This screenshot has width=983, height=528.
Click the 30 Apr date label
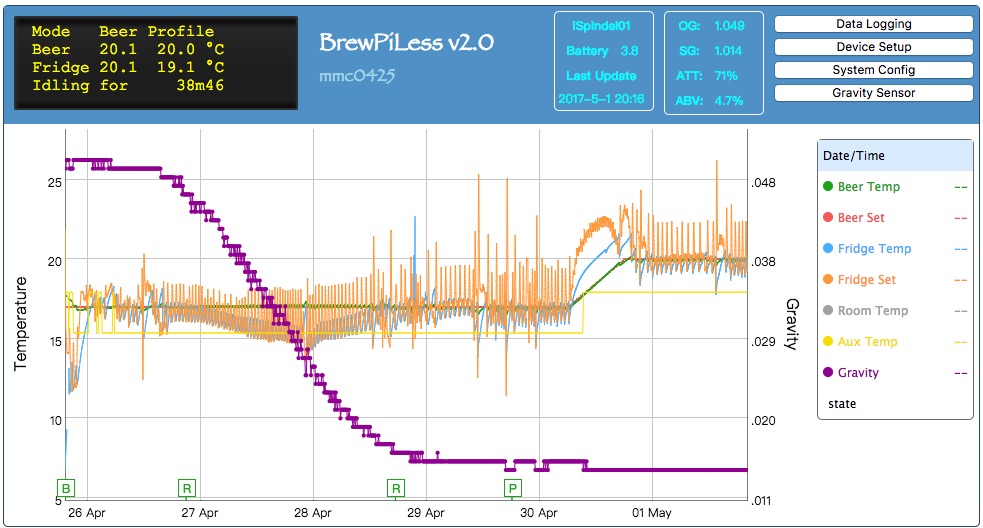point(539,513)
